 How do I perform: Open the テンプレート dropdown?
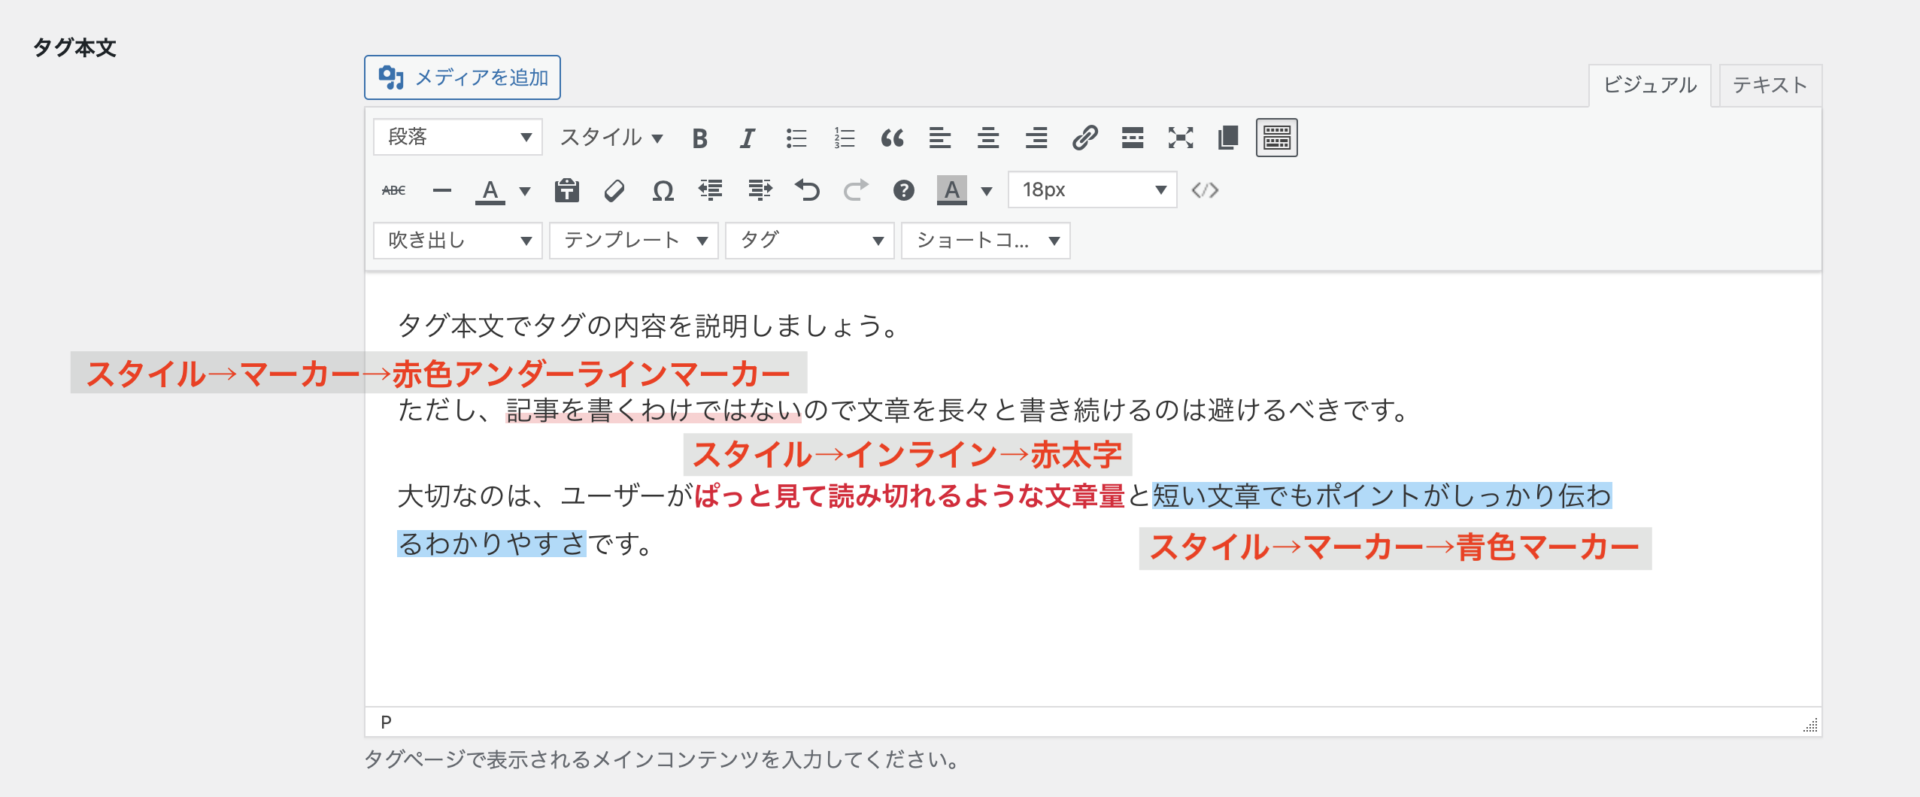[634, 240]
